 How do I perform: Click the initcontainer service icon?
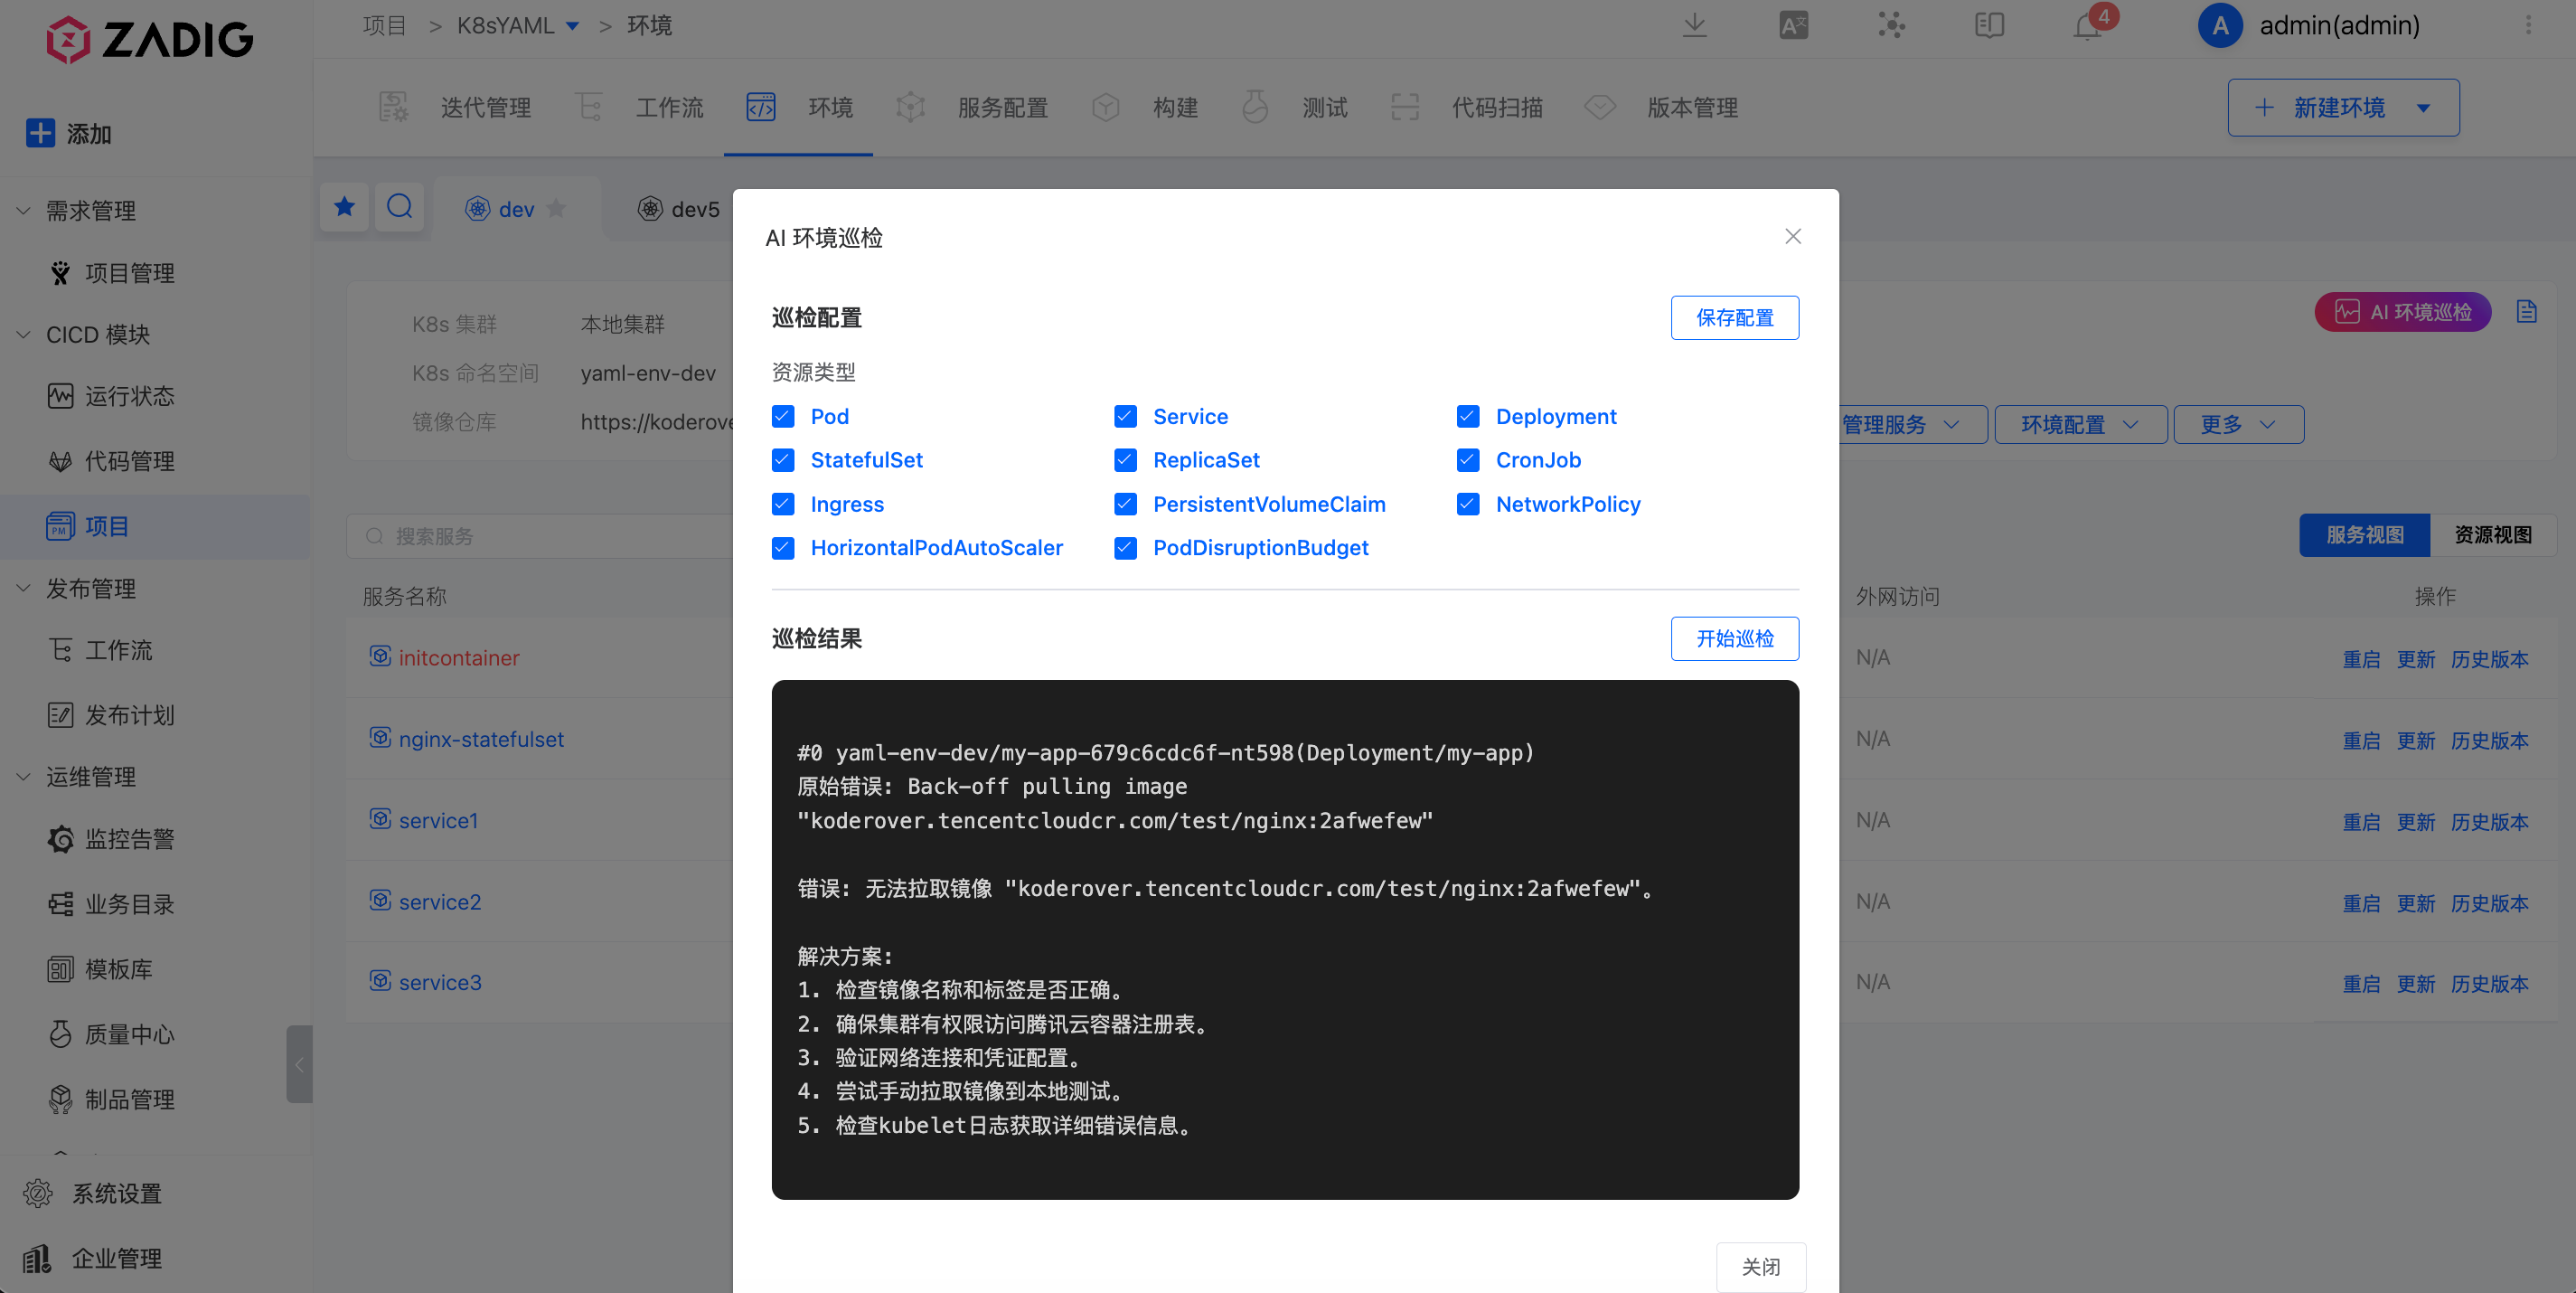click(x=380, y=656)
